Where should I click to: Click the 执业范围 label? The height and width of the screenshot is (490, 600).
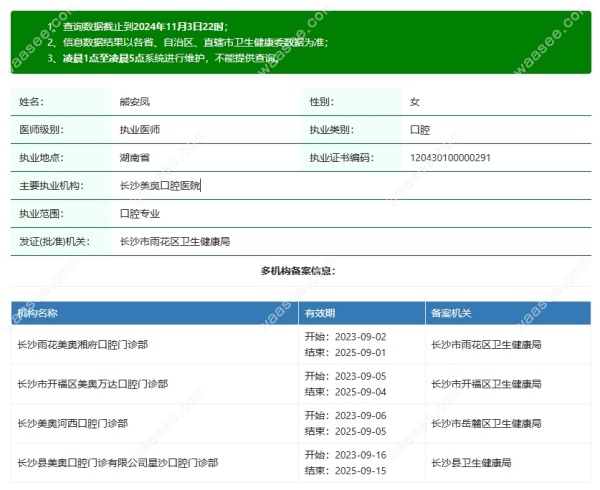coord(41,213)
